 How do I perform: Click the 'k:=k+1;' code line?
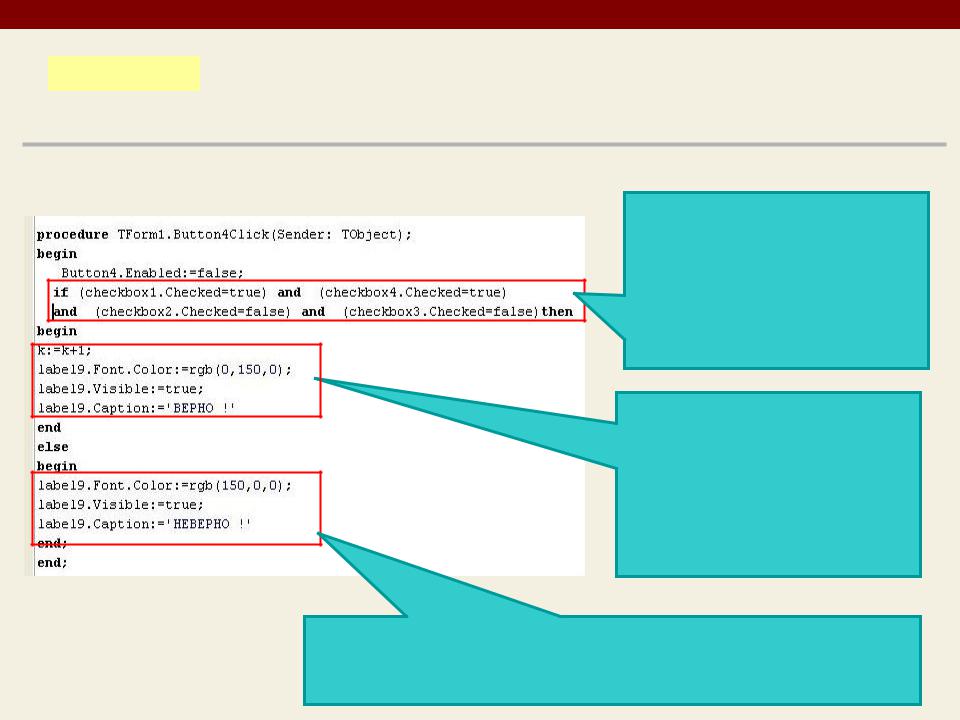click(x=65, y=350)
